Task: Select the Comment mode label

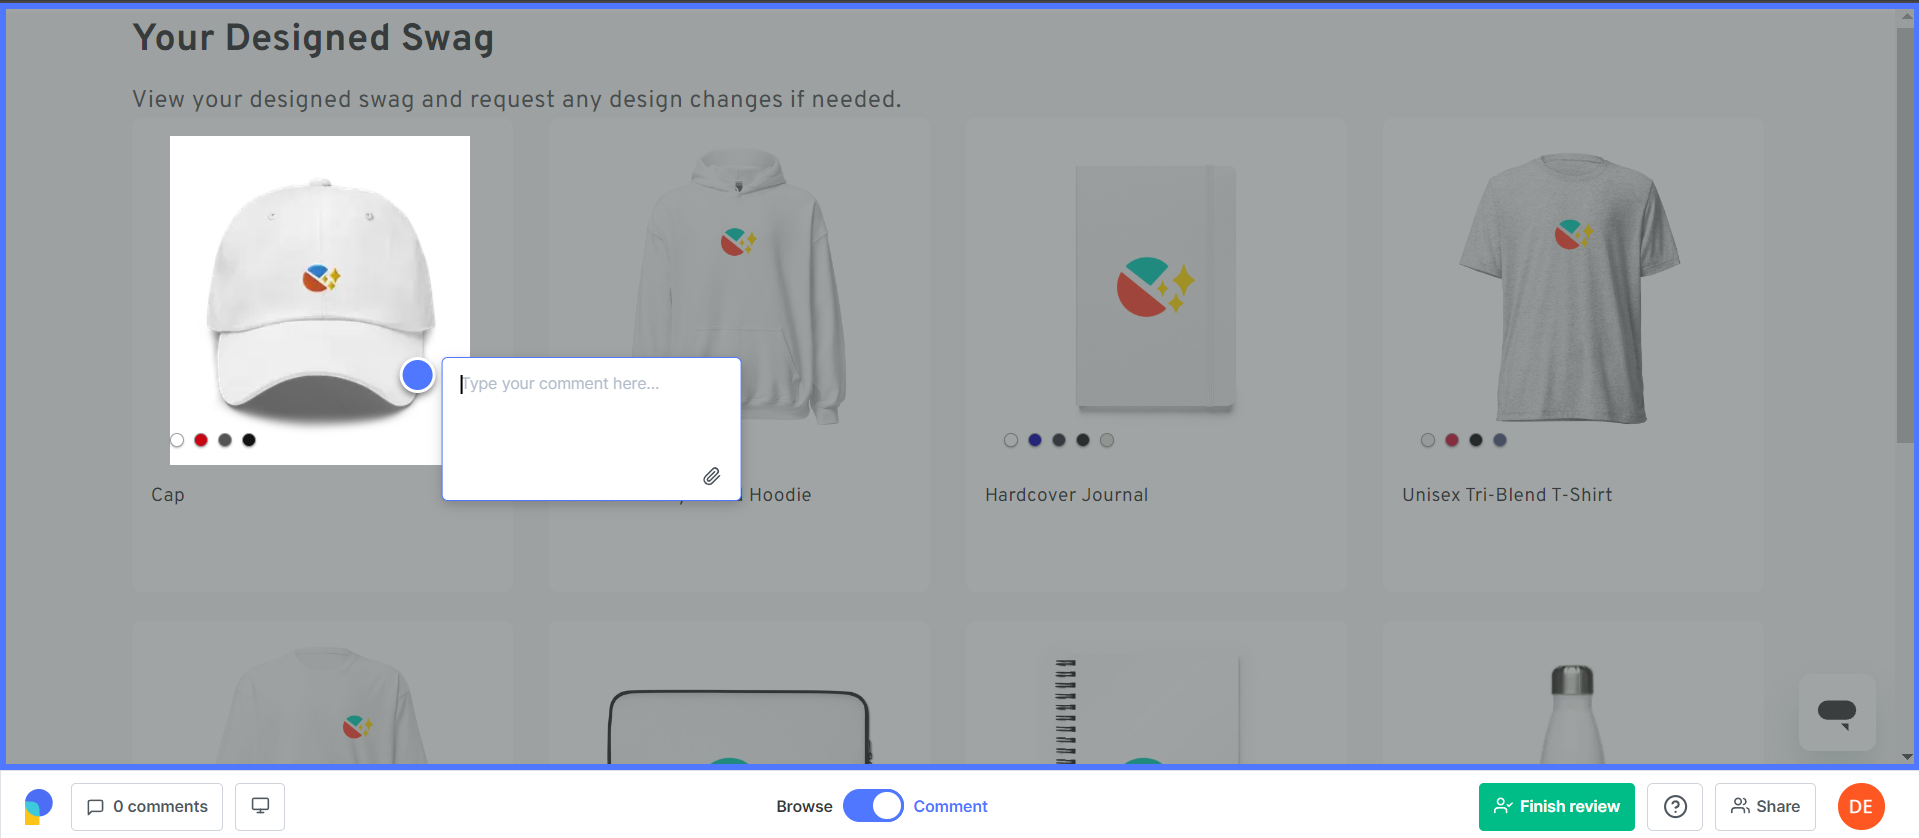Action: [950, 807]
